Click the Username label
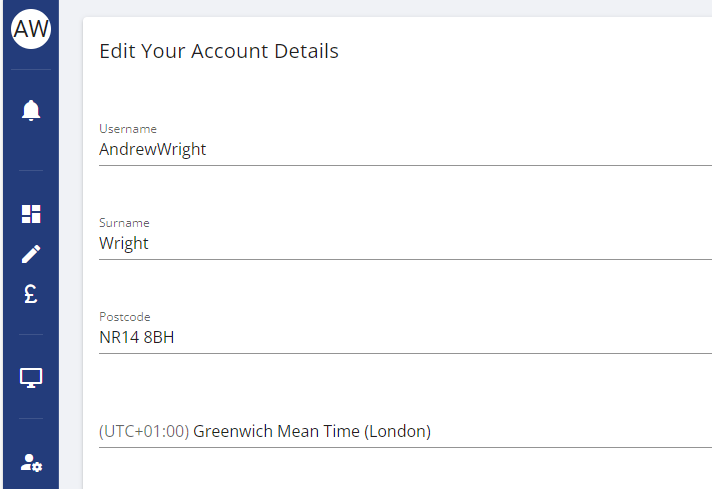The image size is (712, 489). click(x=128, y=129)
